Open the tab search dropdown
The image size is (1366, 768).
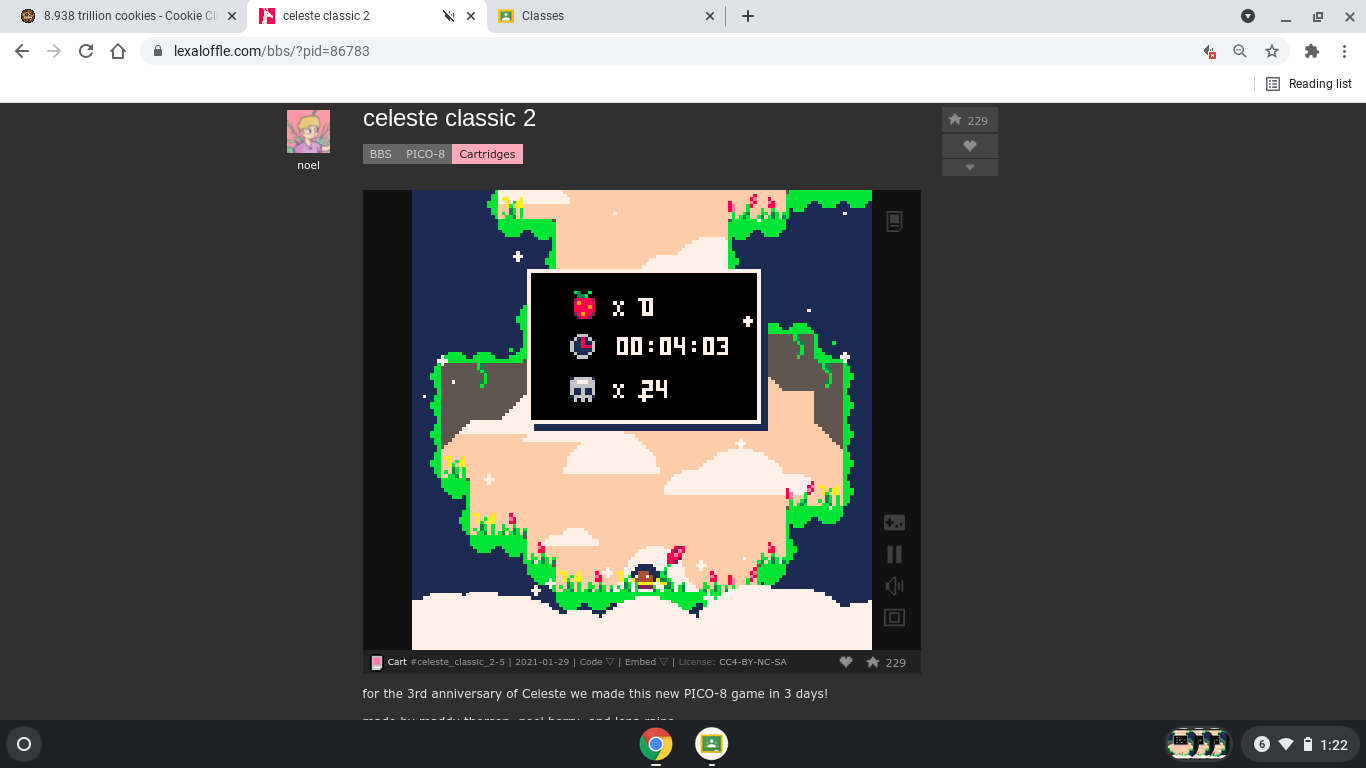pyautogui.click(x=1248, y=16)
